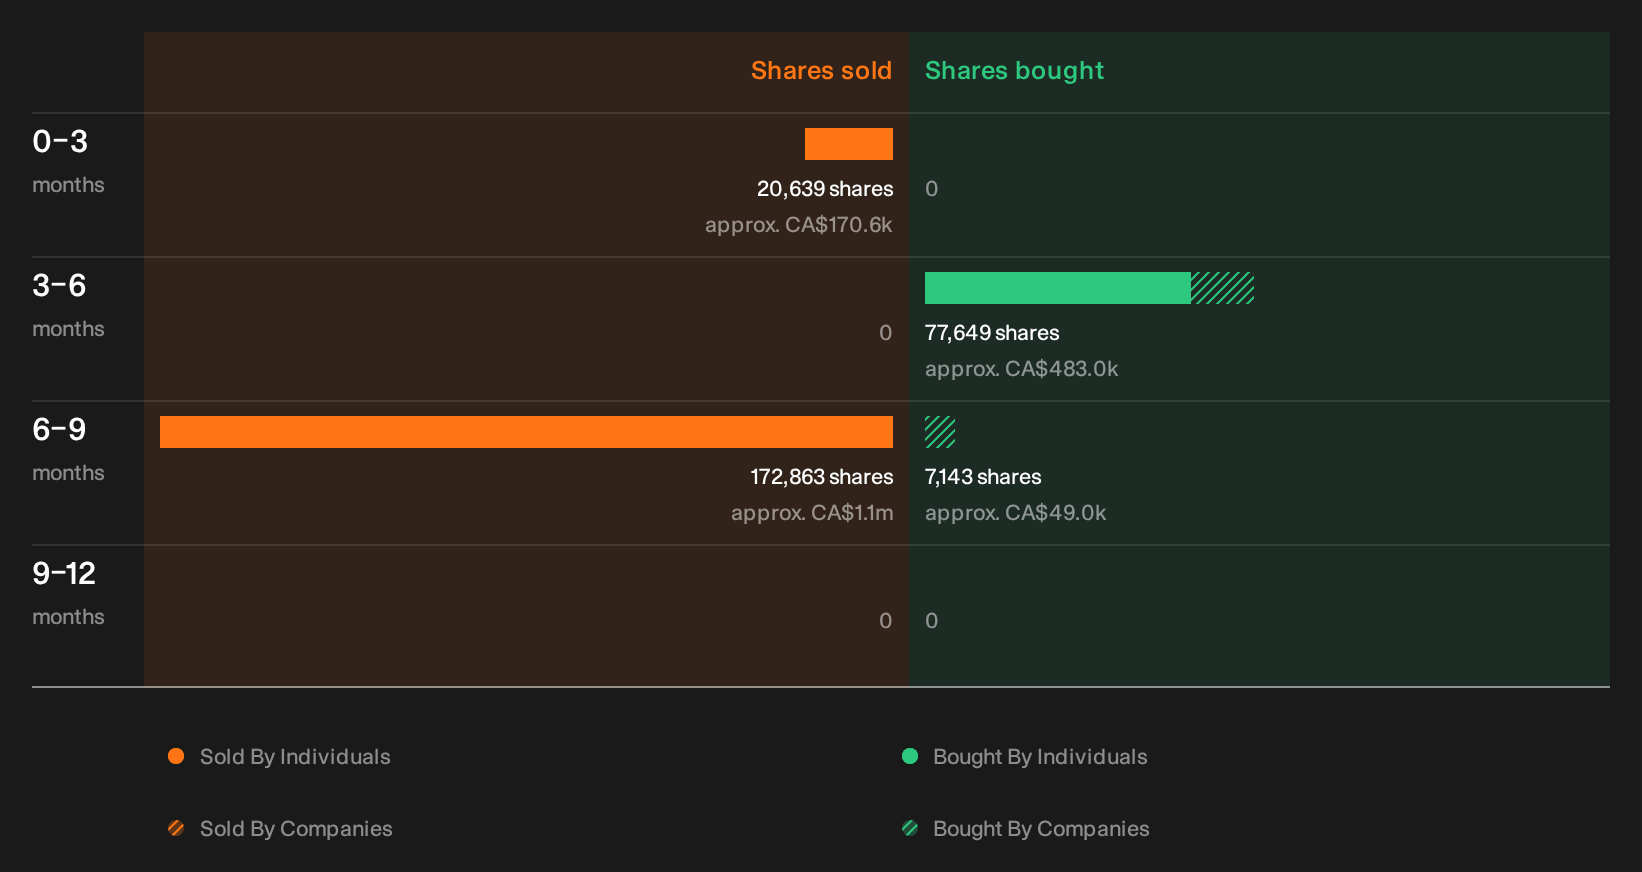Click the orange Sold By Individuals legend dot
Image resolution: width=1642 pixels, height=872 pixels.
pos(176,756)
